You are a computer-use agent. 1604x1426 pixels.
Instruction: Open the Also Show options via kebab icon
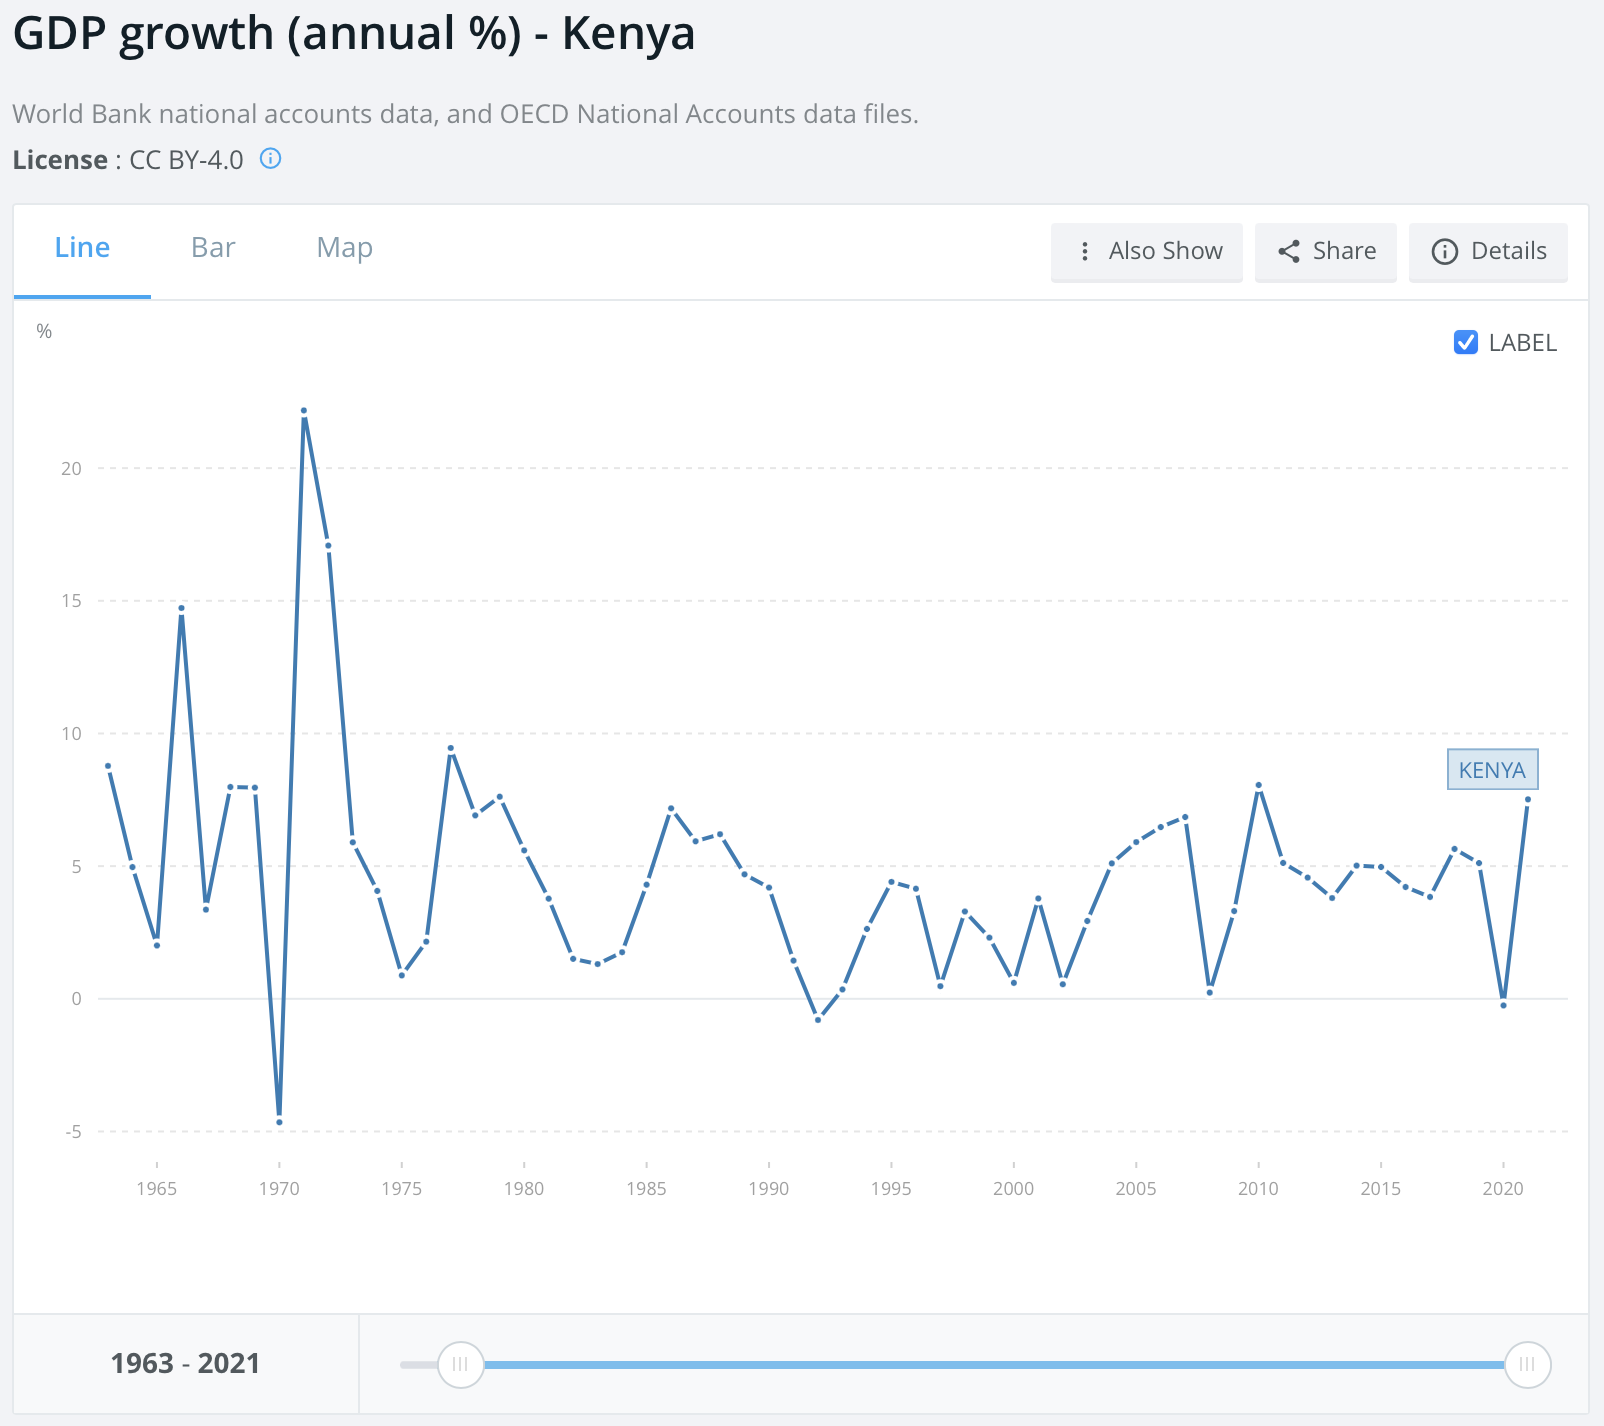pos(1085,252)
